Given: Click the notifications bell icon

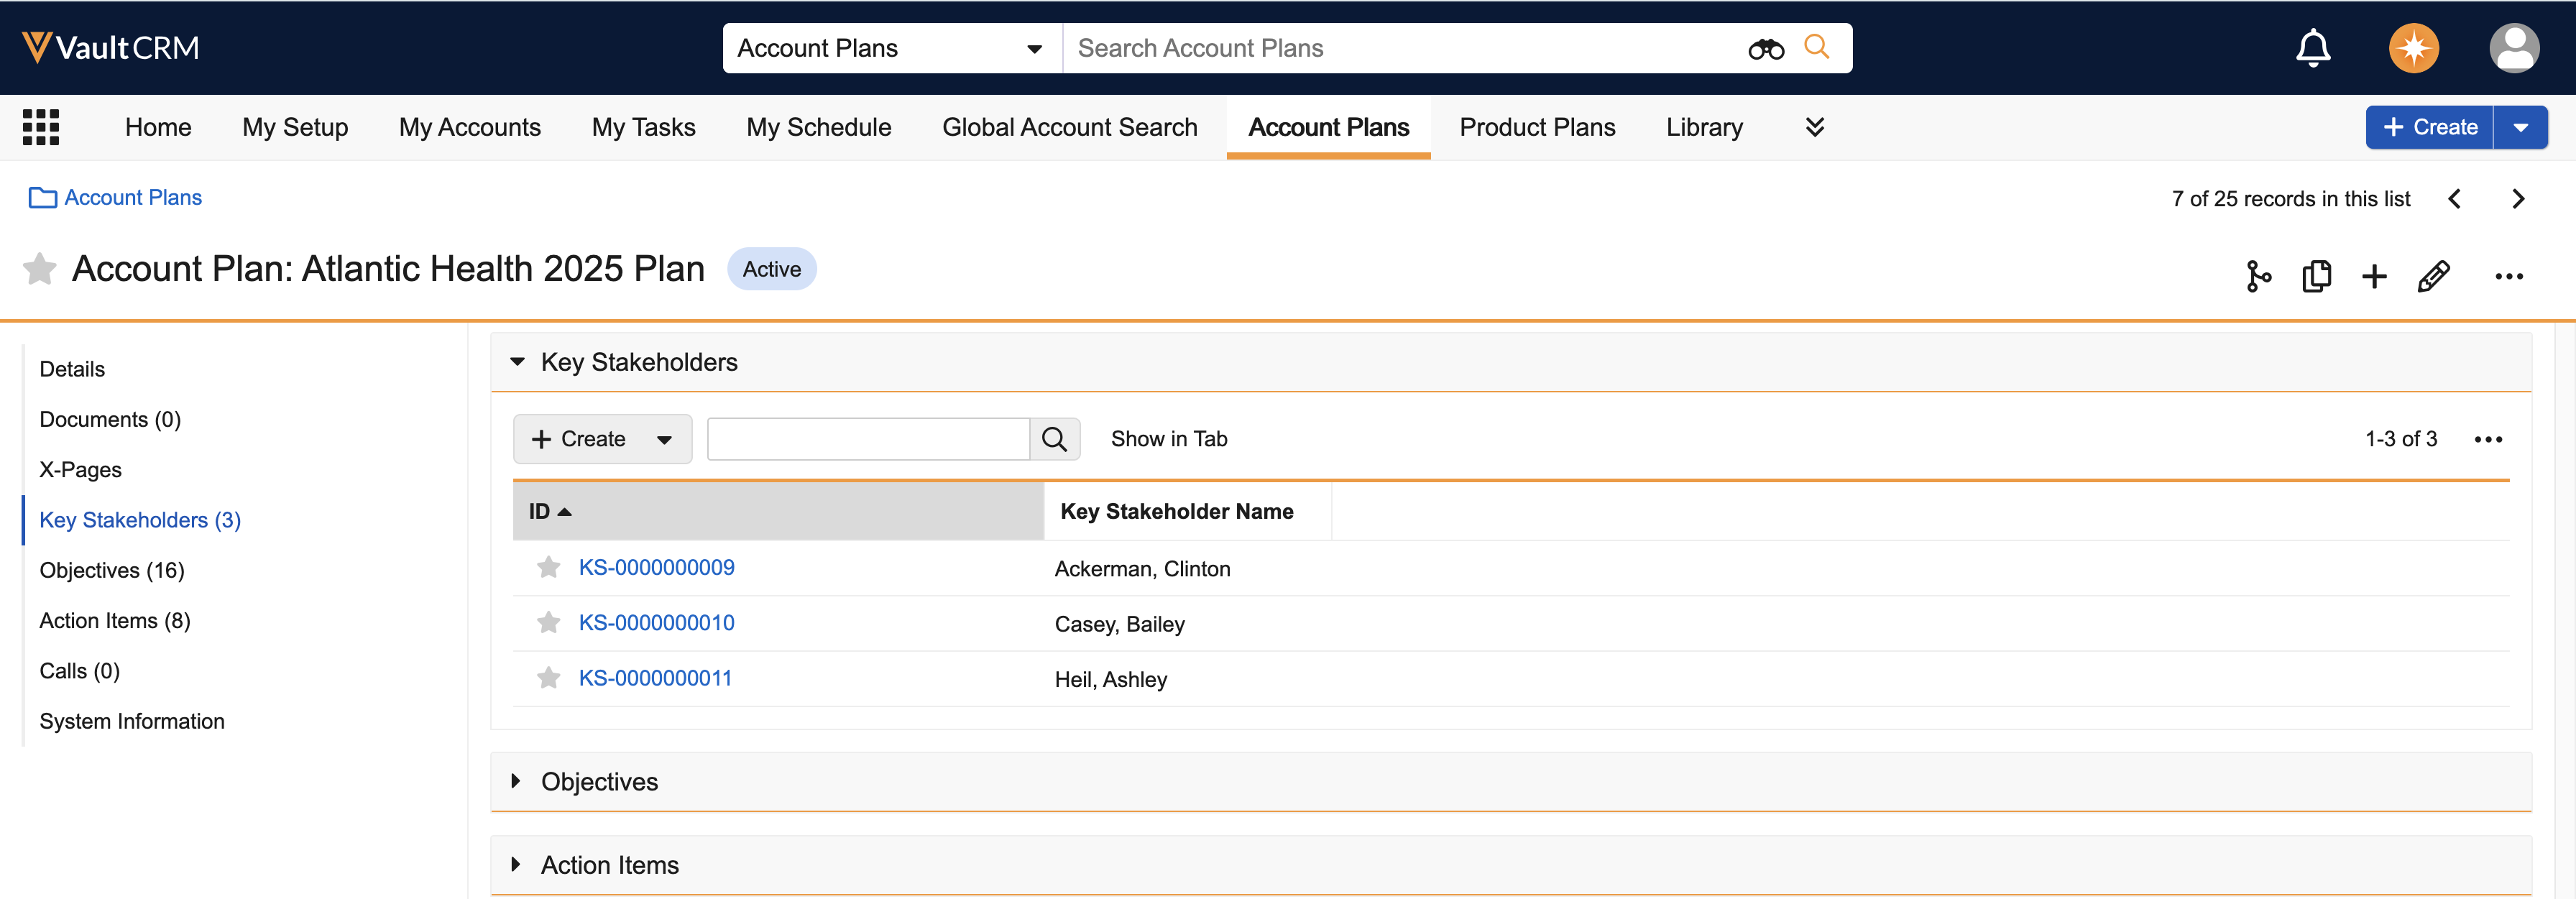Looking at the screenshot, I should click(2312, 48).
